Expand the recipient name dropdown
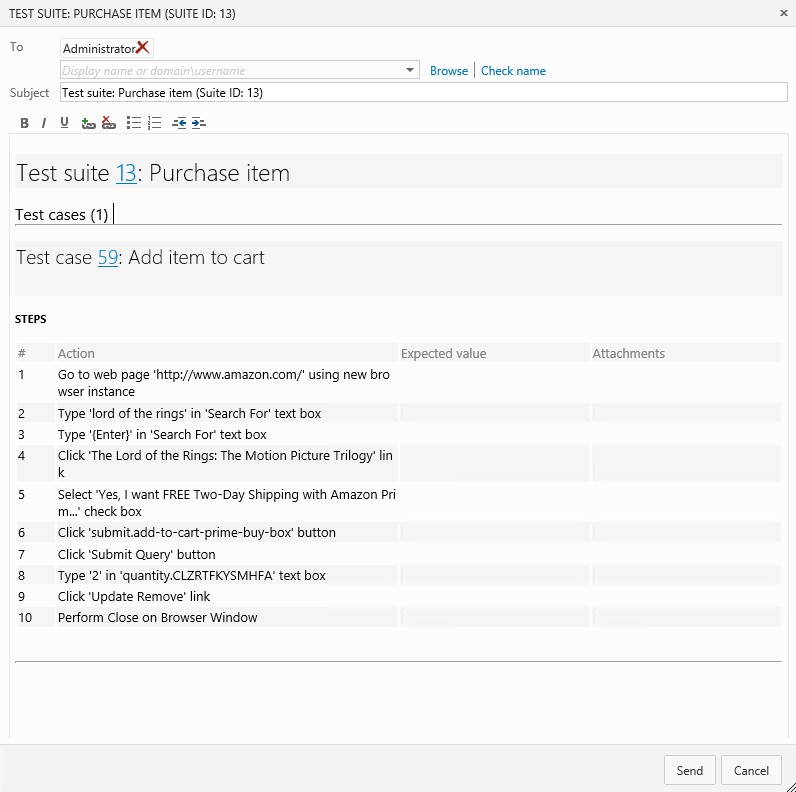The image size is (796, 792). (x=411, y=71)
